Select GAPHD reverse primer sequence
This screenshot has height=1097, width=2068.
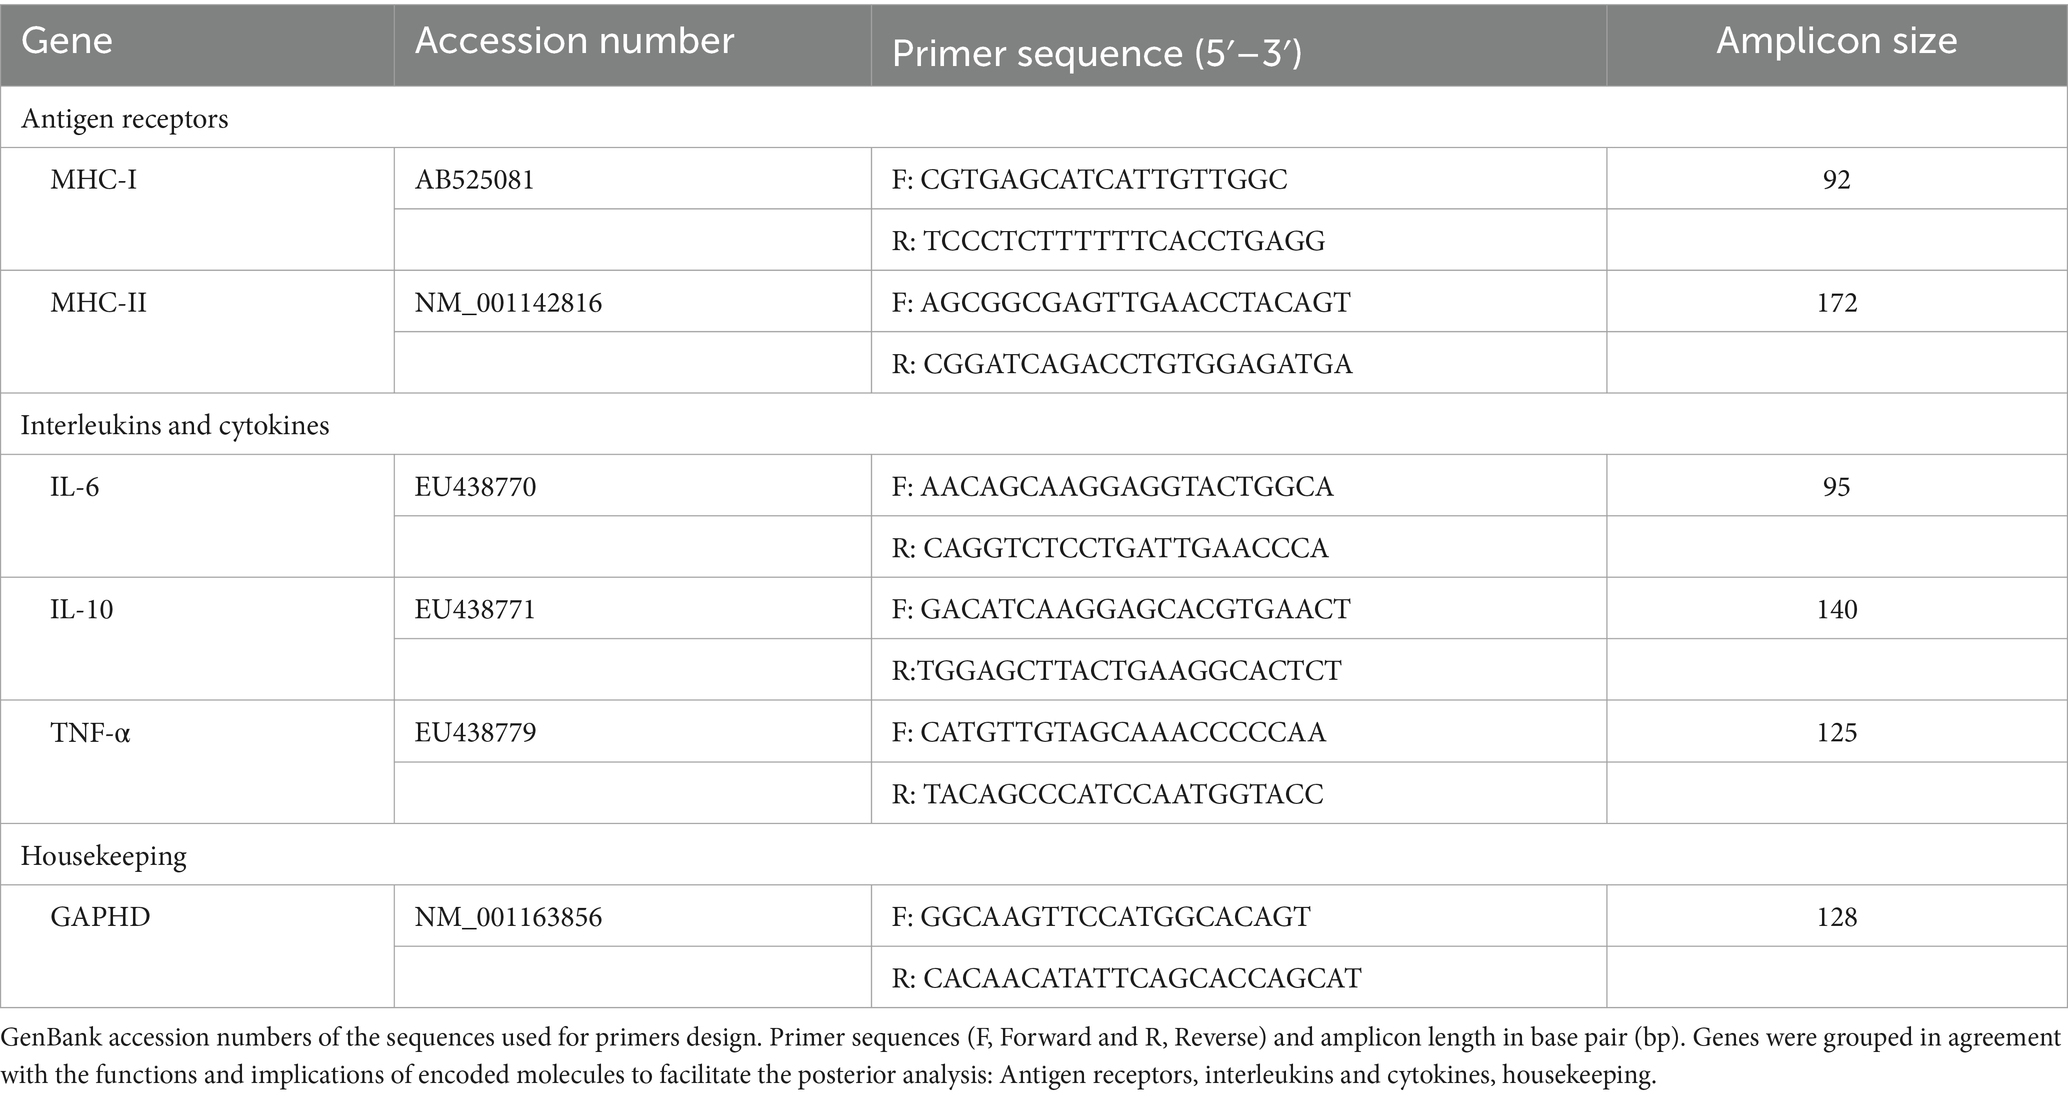[x=1127, y=978]
